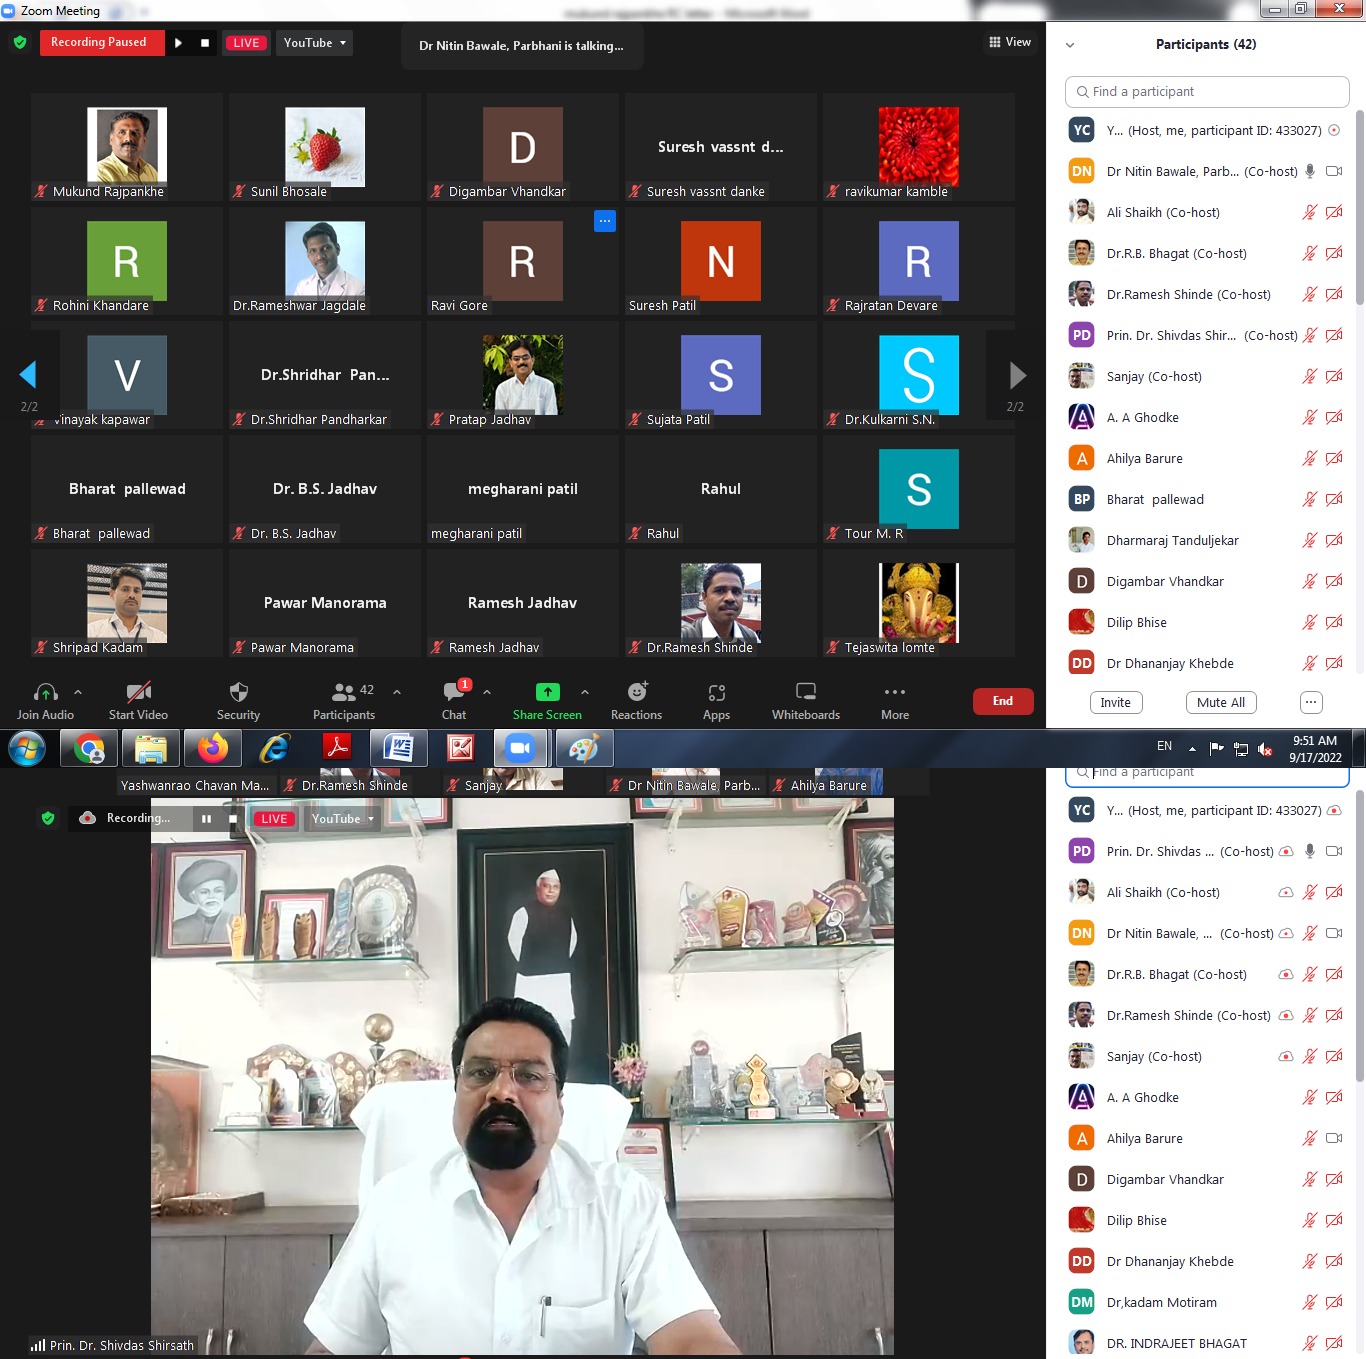Click the Invite button
The width and height of the screenshot is (1366, 1359).
coord(1116,702)
